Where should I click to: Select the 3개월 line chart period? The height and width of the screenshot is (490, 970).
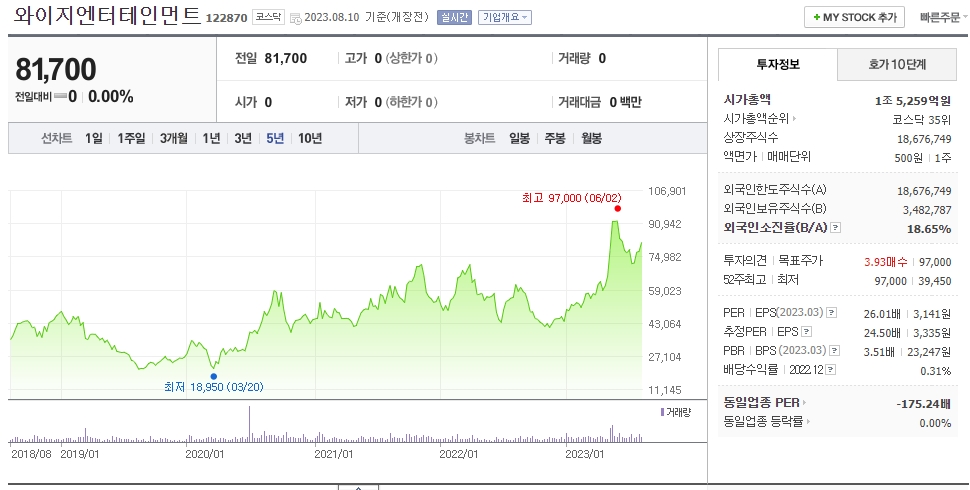[x=173, y=139]
